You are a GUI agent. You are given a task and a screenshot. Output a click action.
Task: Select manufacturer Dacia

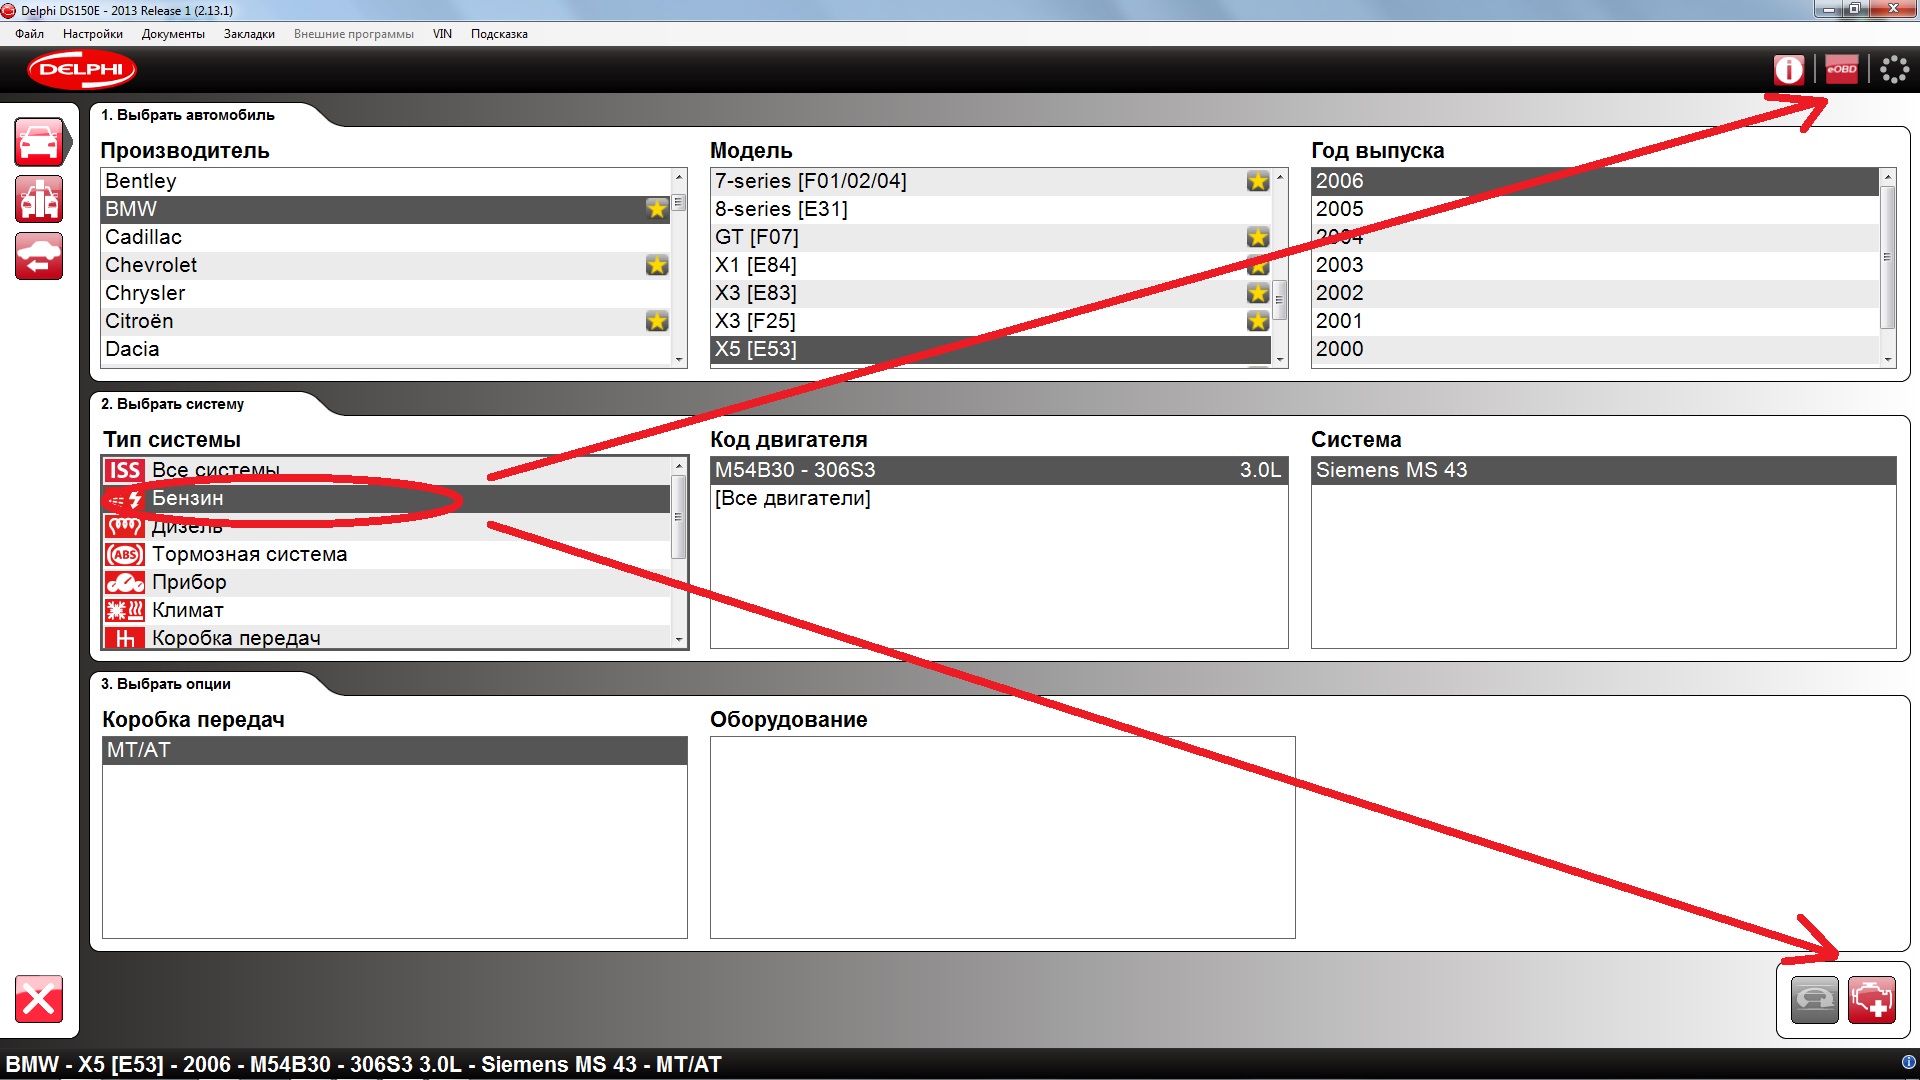tap(386, 349)
